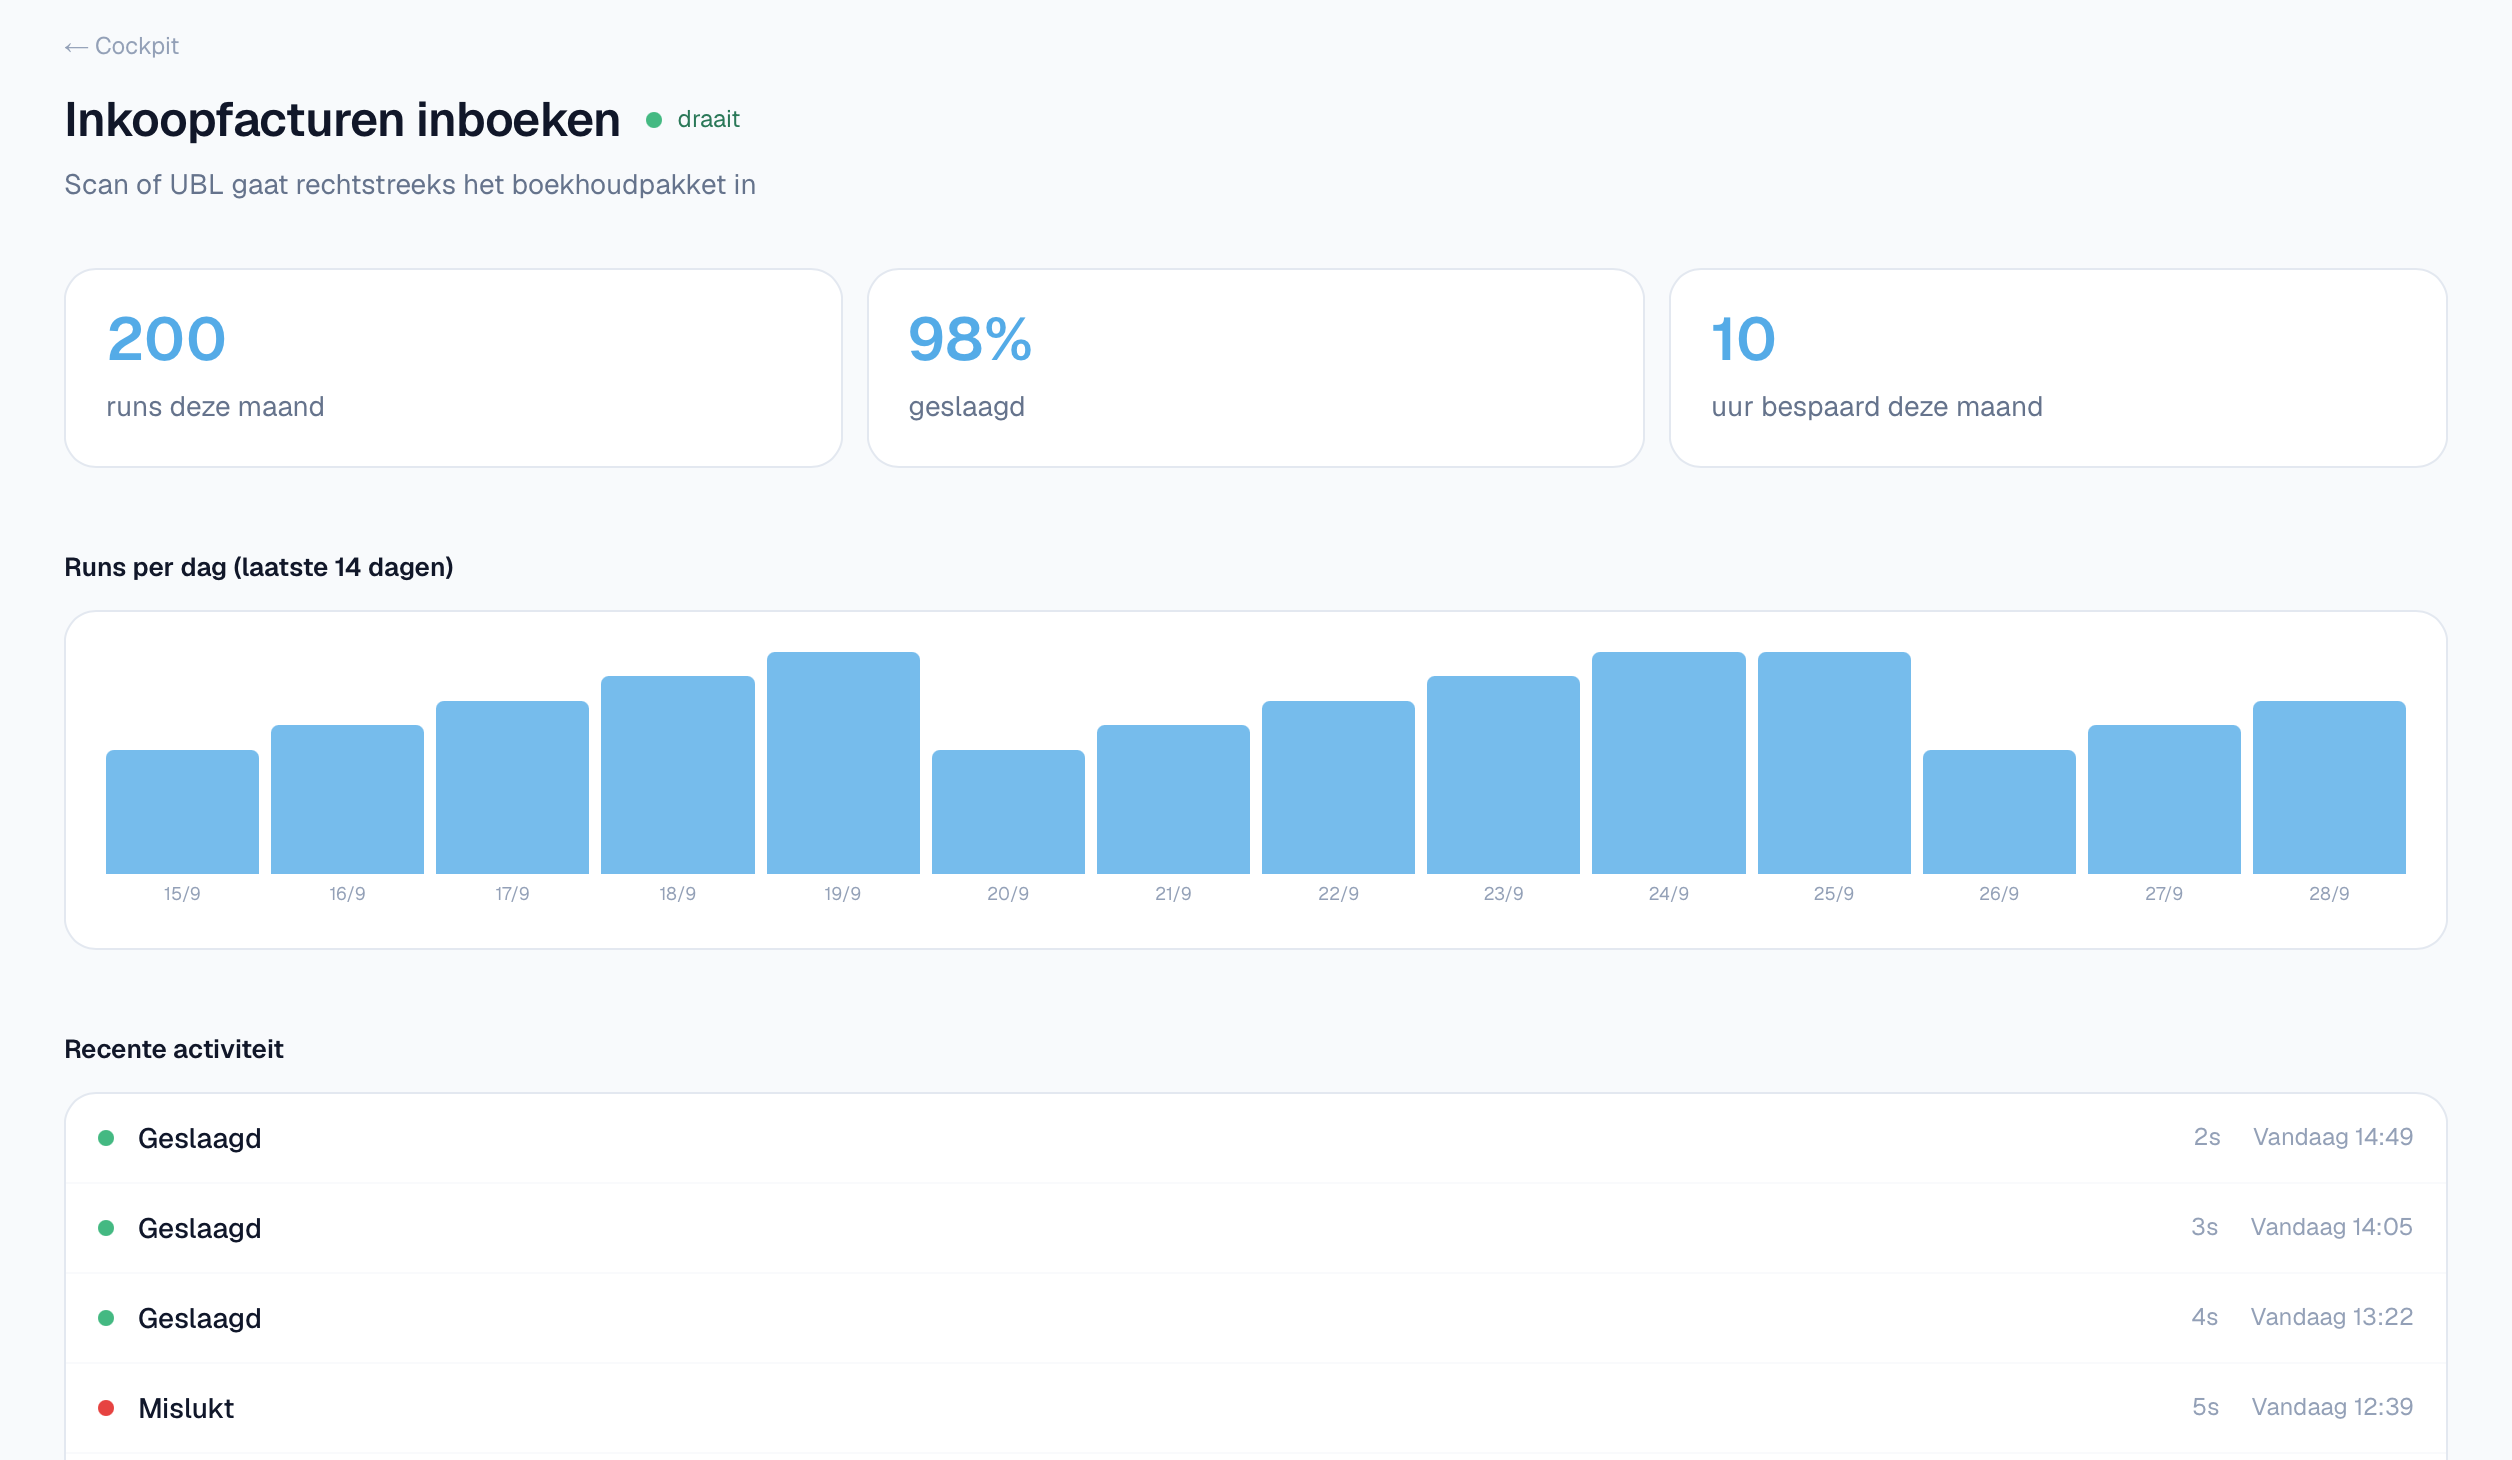Click the red dot next to Mislukt
This screenshot has width=2512, height=1460.
[x=106, y=1408]
